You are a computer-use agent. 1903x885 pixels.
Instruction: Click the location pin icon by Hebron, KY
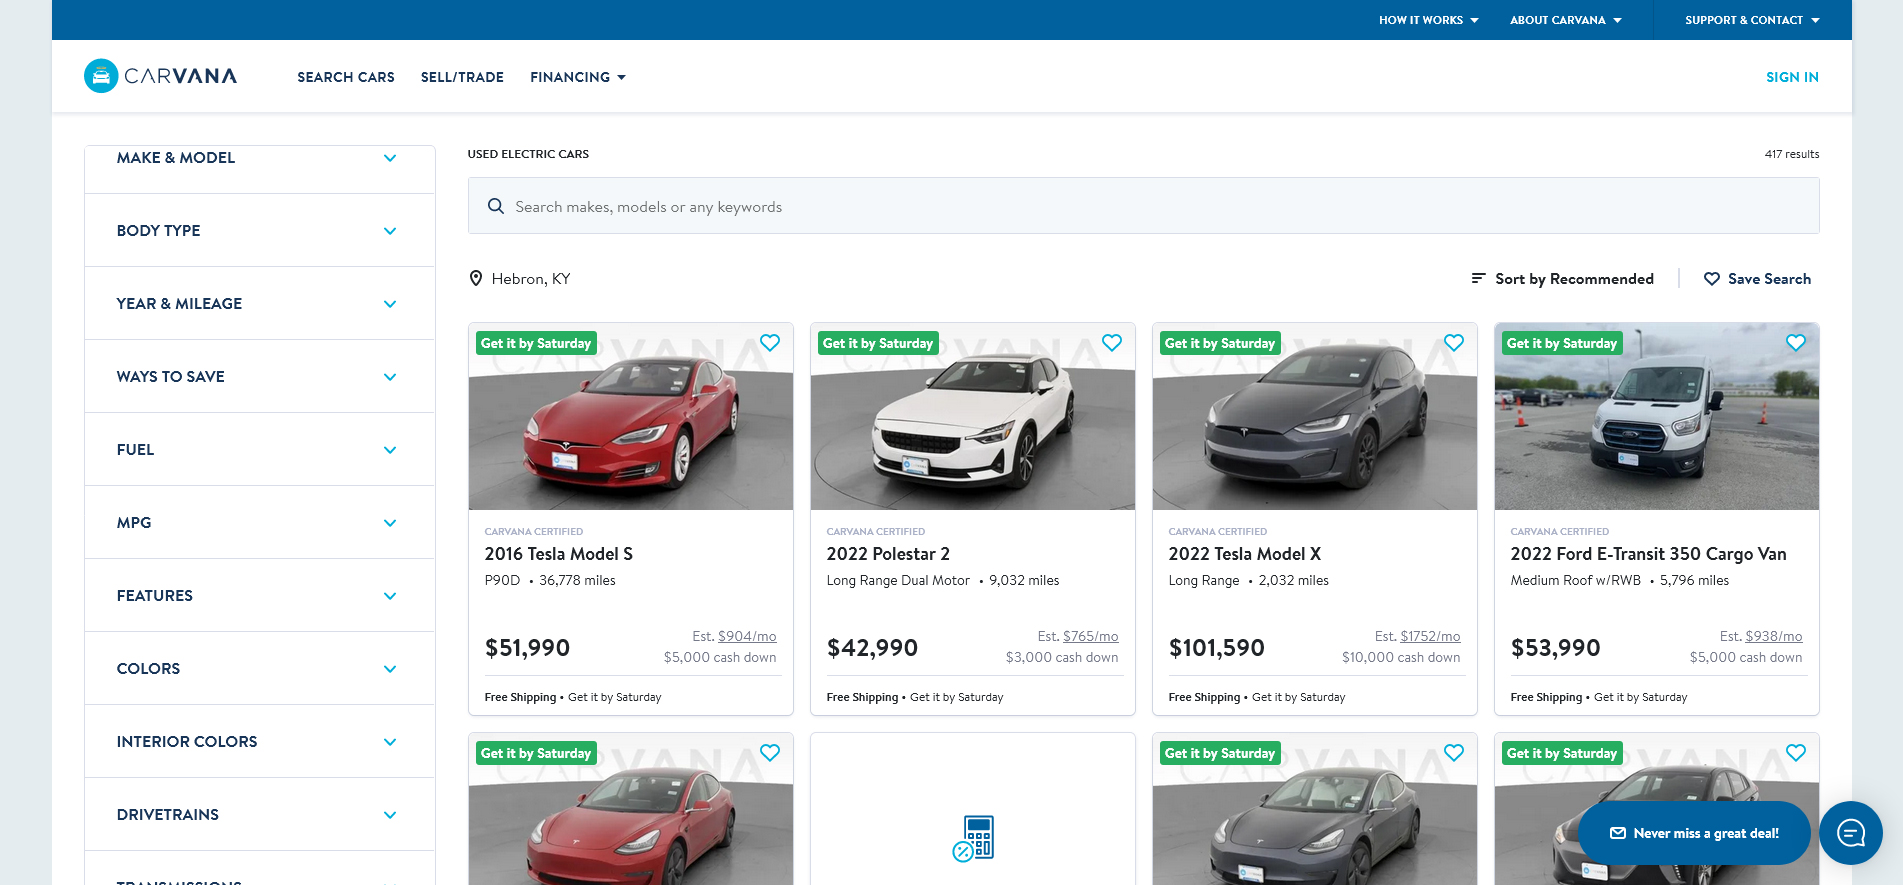(476, 279)
